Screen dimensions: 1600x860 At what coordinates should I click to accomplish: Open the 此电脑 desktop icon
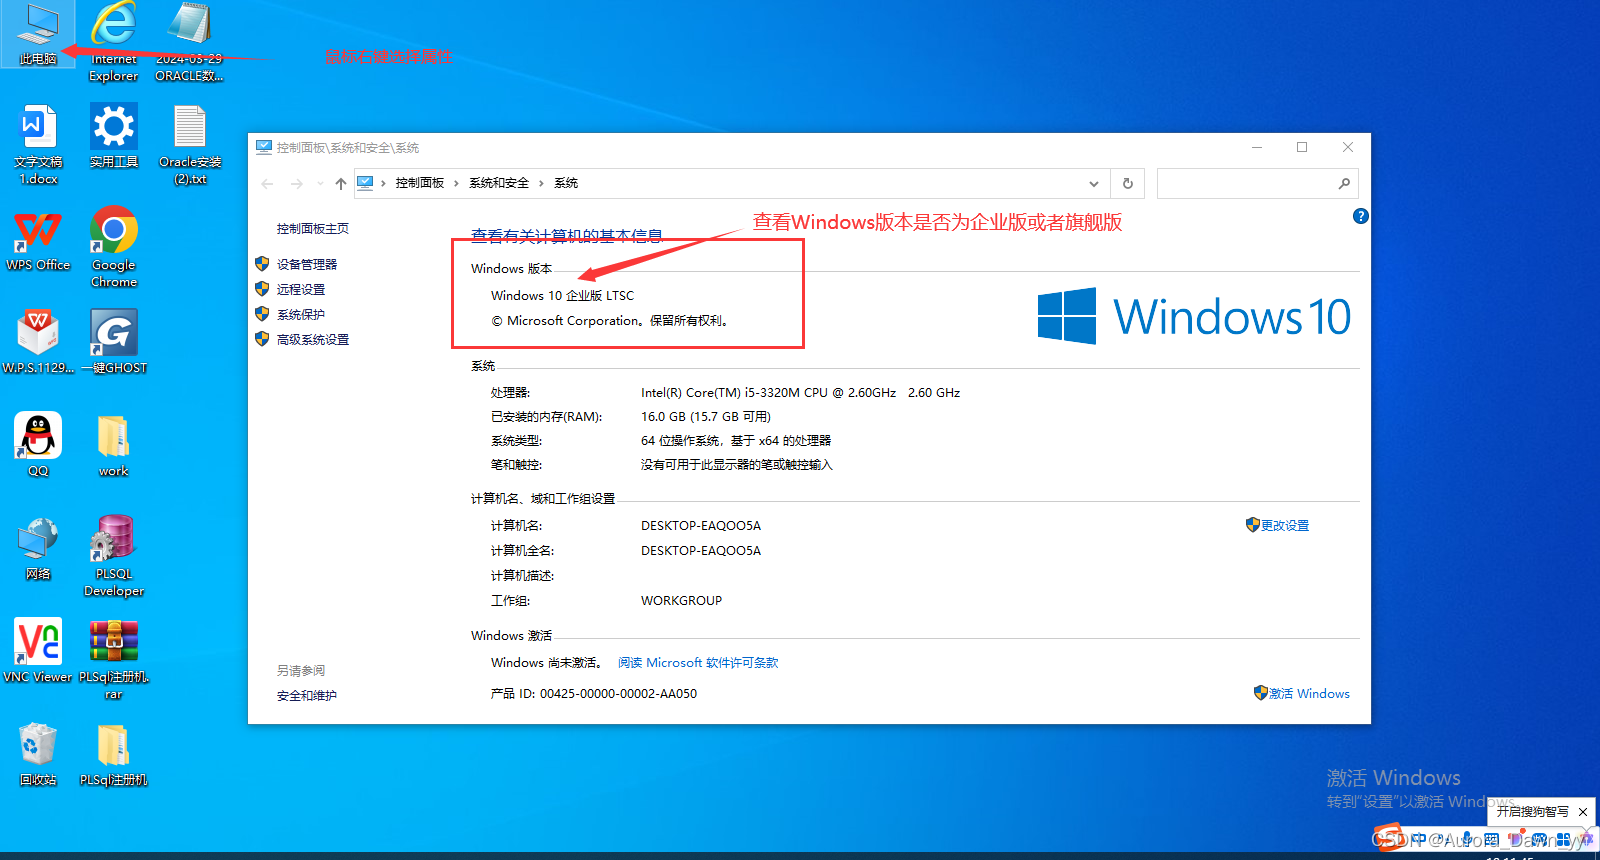(x=38, y=32)
